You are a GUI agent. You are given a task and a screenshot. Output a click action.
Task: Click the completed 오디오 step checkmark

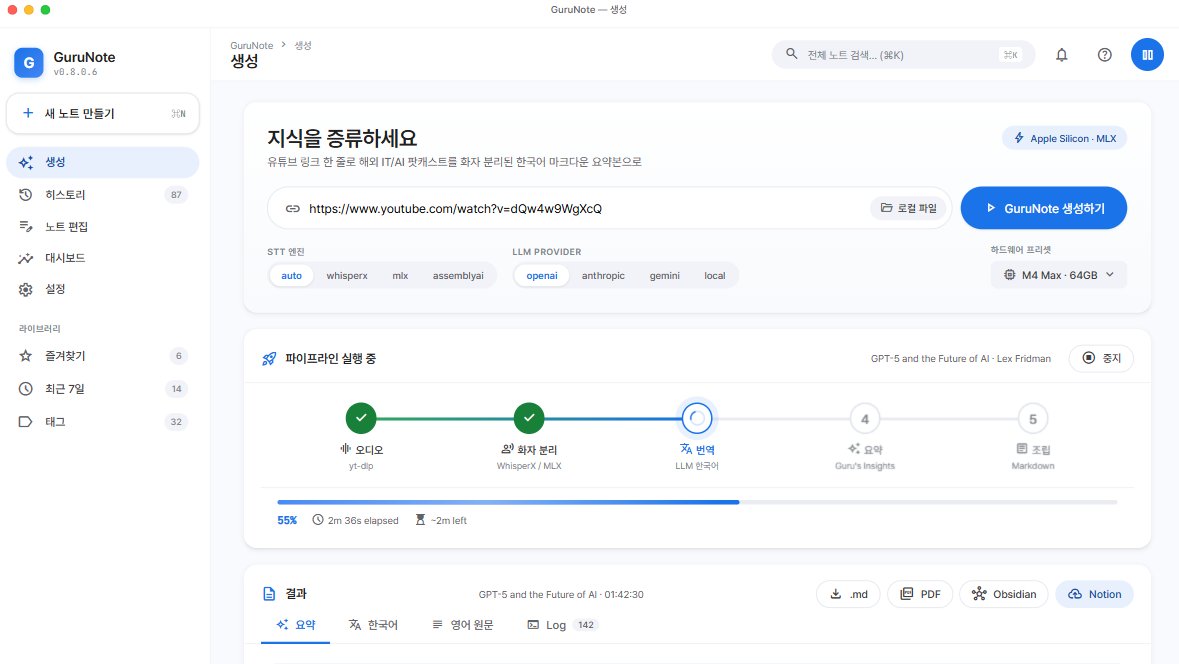[361, 418]
